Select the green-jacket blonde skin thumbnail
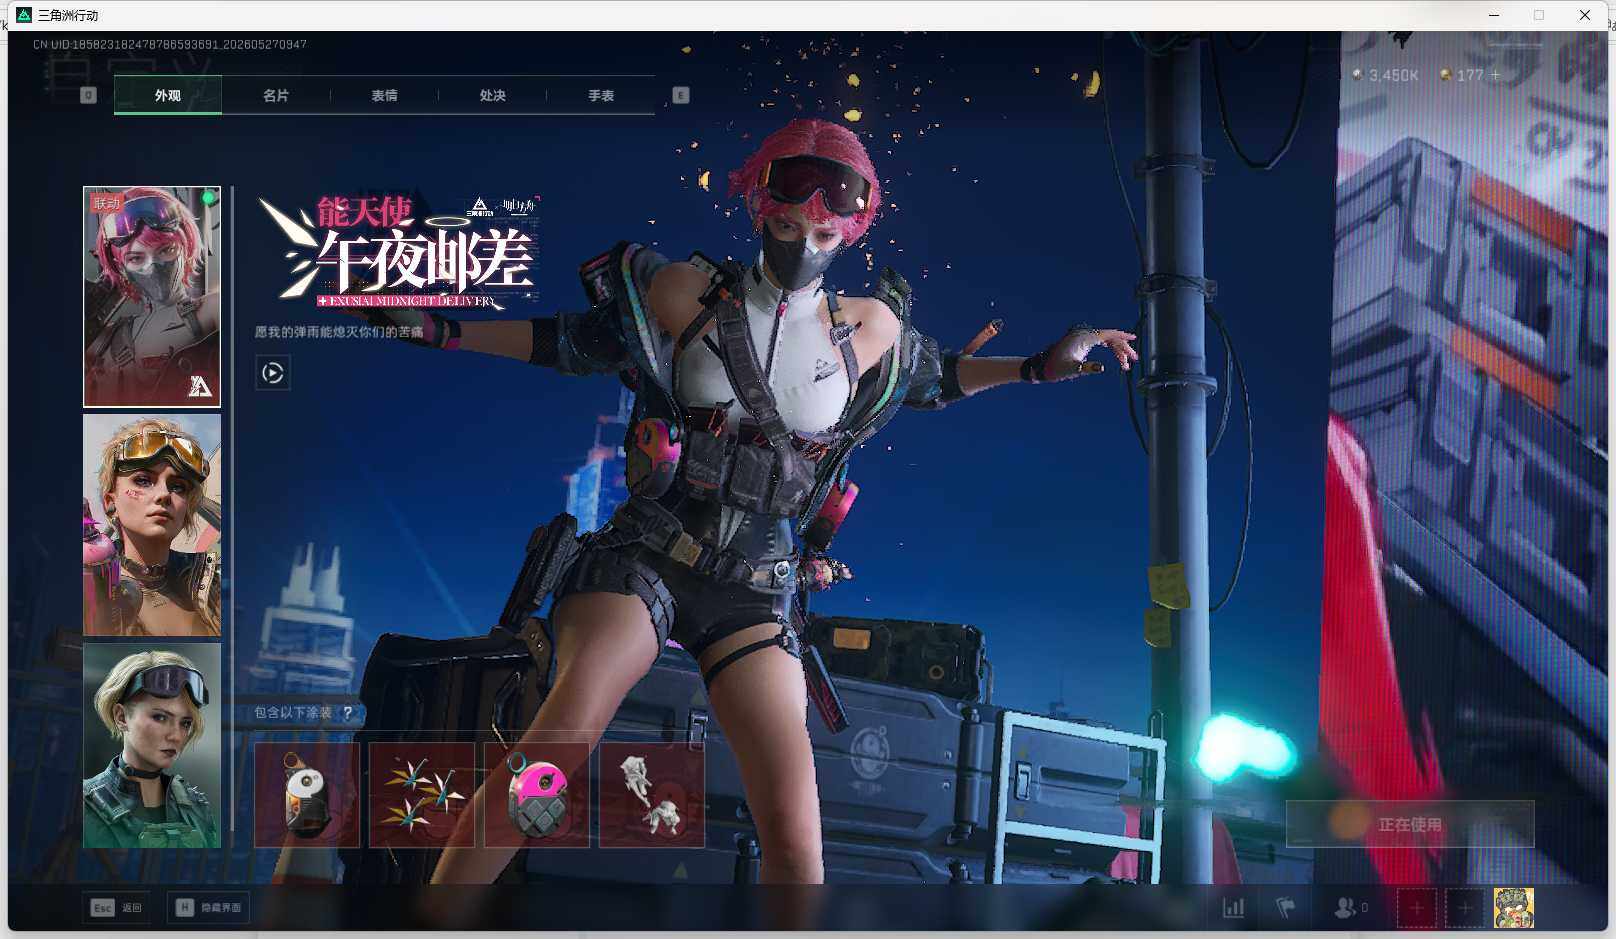The height and width of the screenshot is (939, 1616). click(152, 745)
